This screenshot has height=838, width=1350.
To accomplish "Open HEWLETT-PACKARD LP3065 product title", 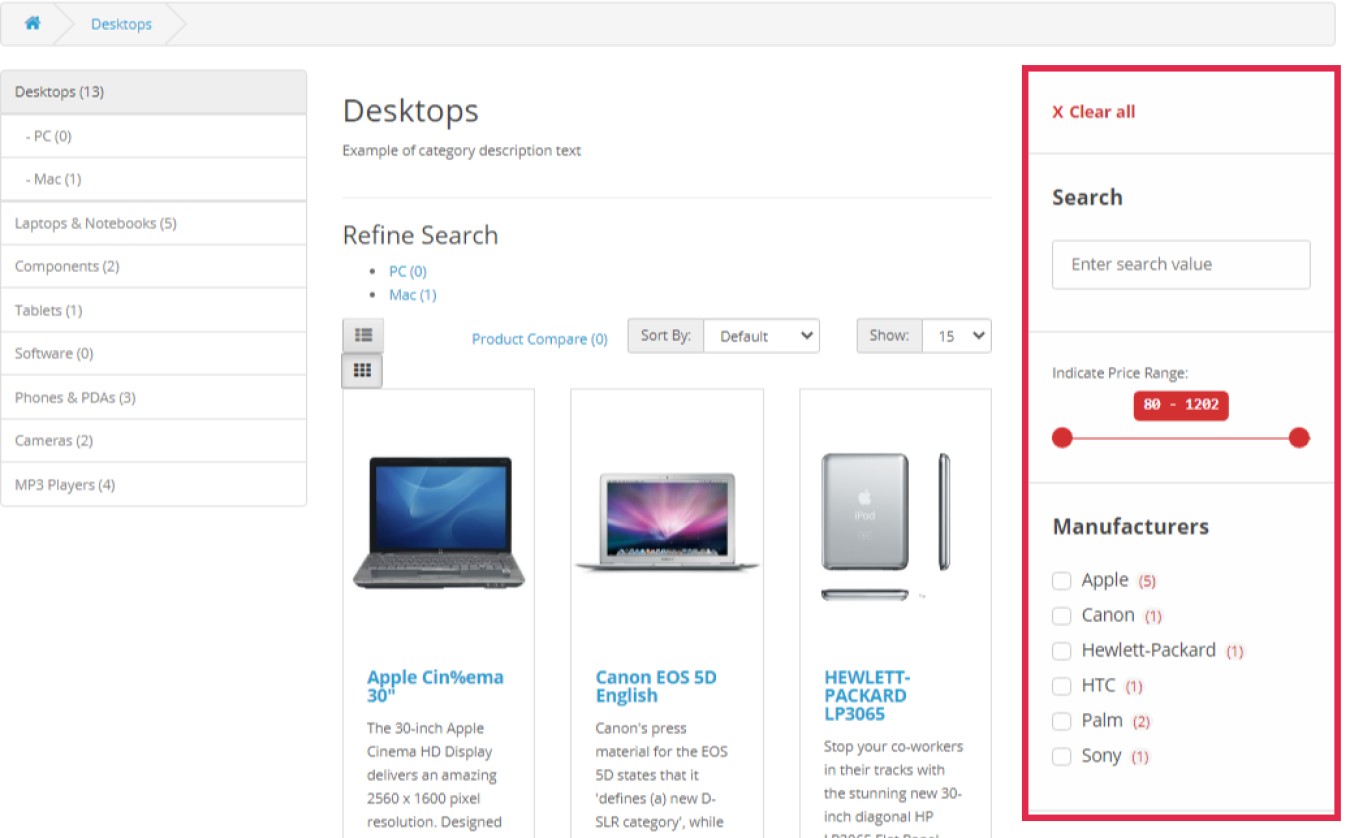I will pos(866,695).
